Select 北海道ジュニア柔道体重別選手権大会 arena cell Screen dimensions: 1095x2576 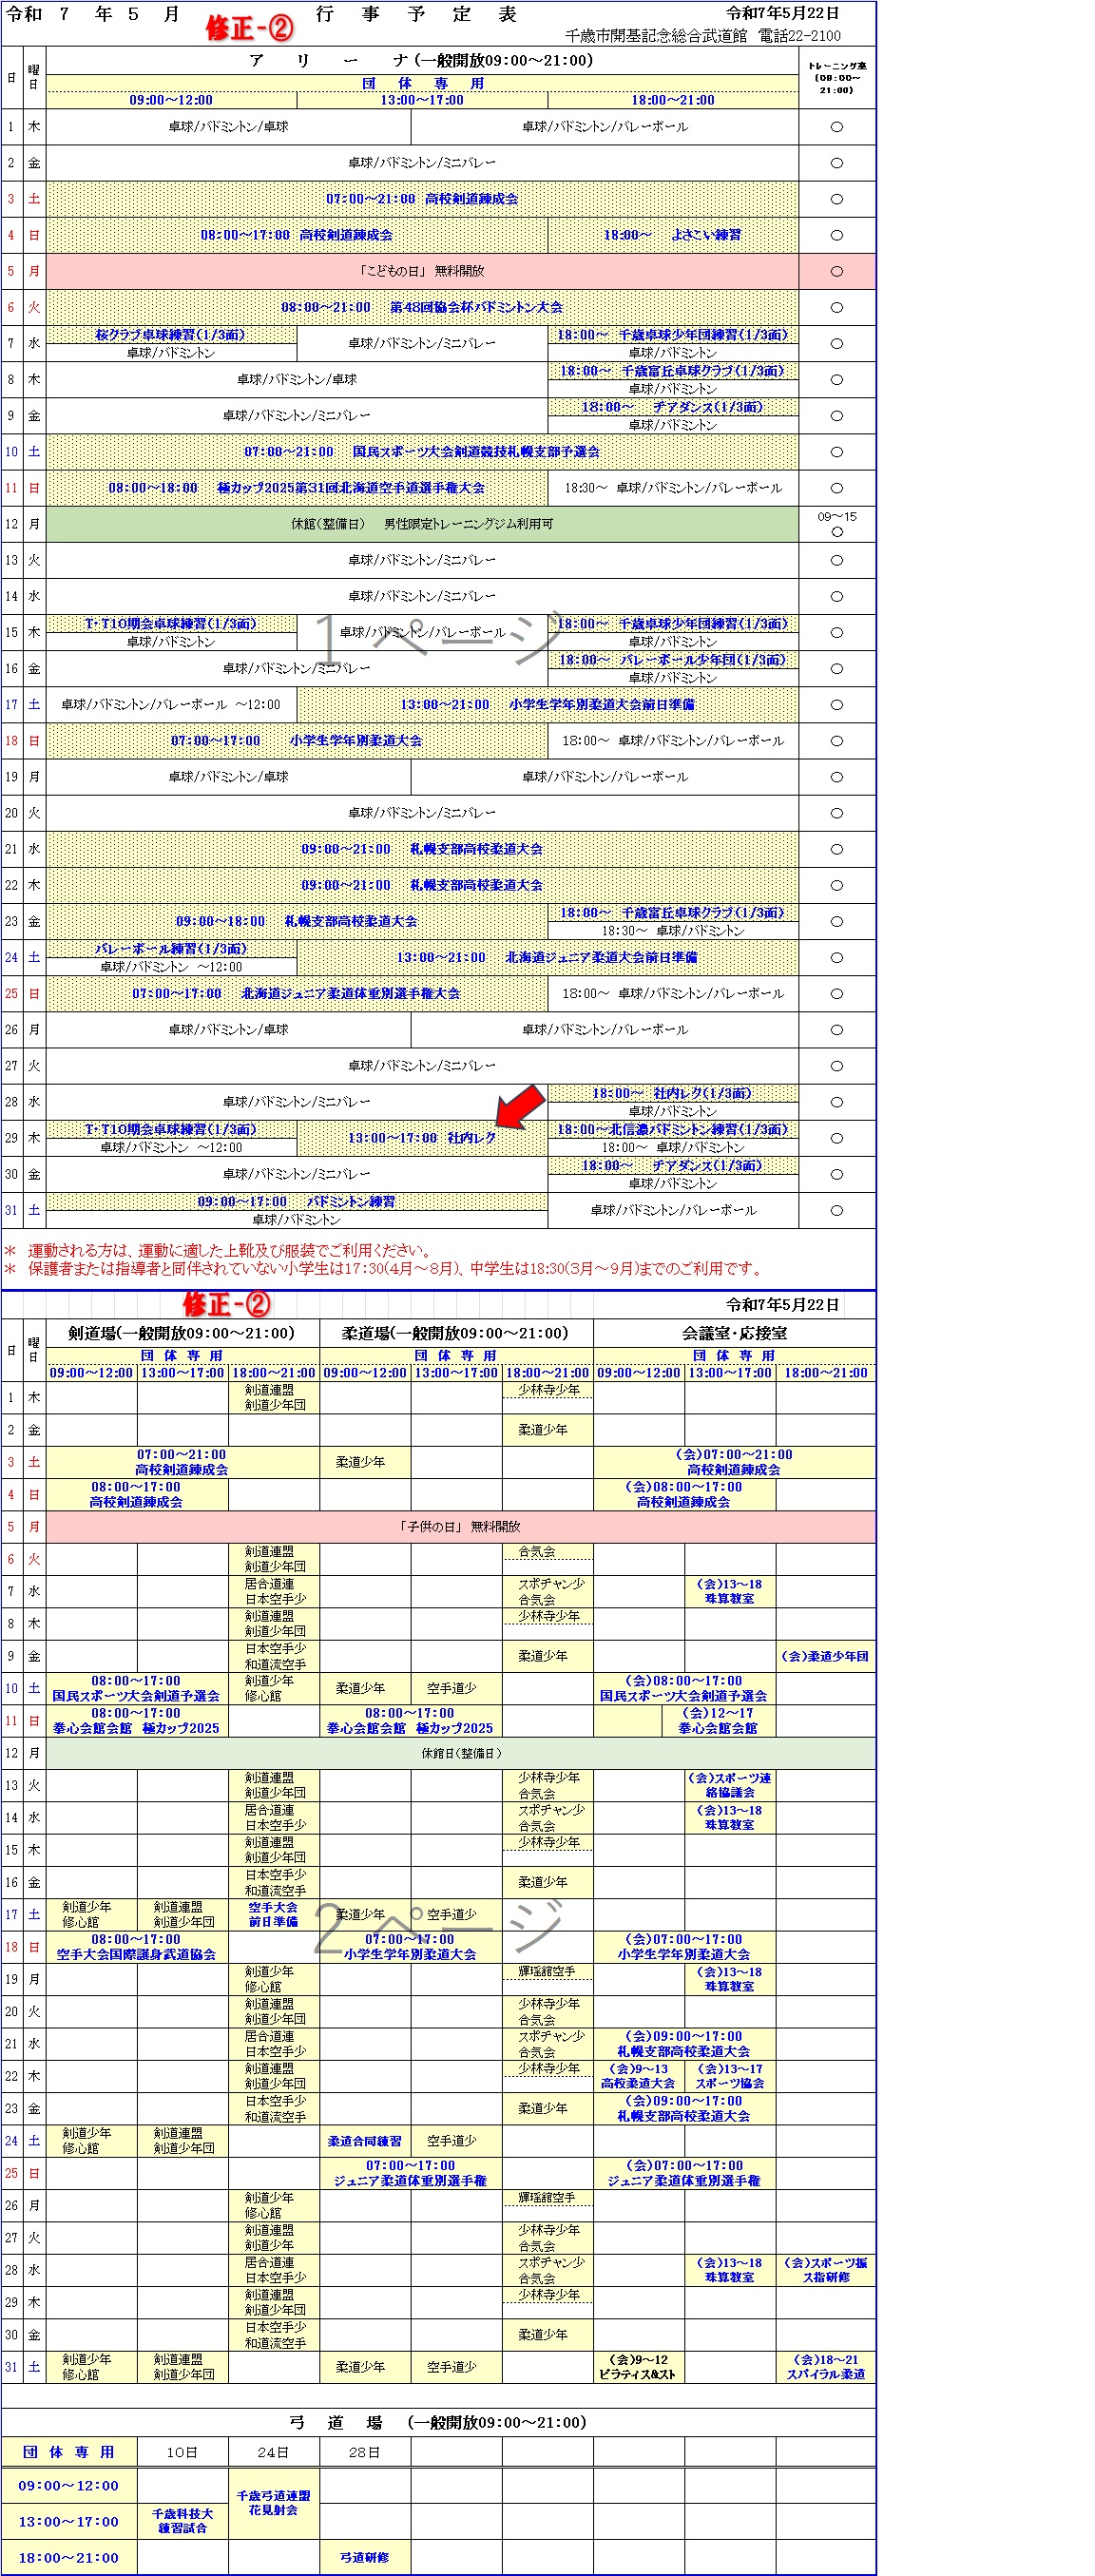pos(297,994)
